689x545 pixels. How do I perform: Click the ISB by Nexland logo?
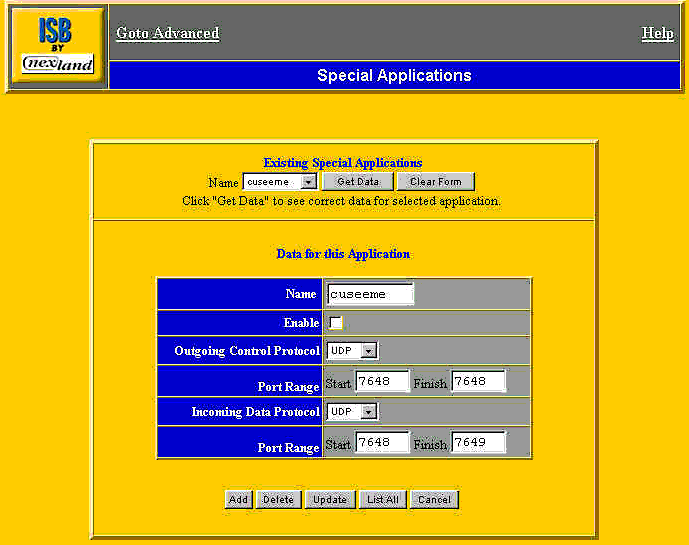[x=58, y=46]
